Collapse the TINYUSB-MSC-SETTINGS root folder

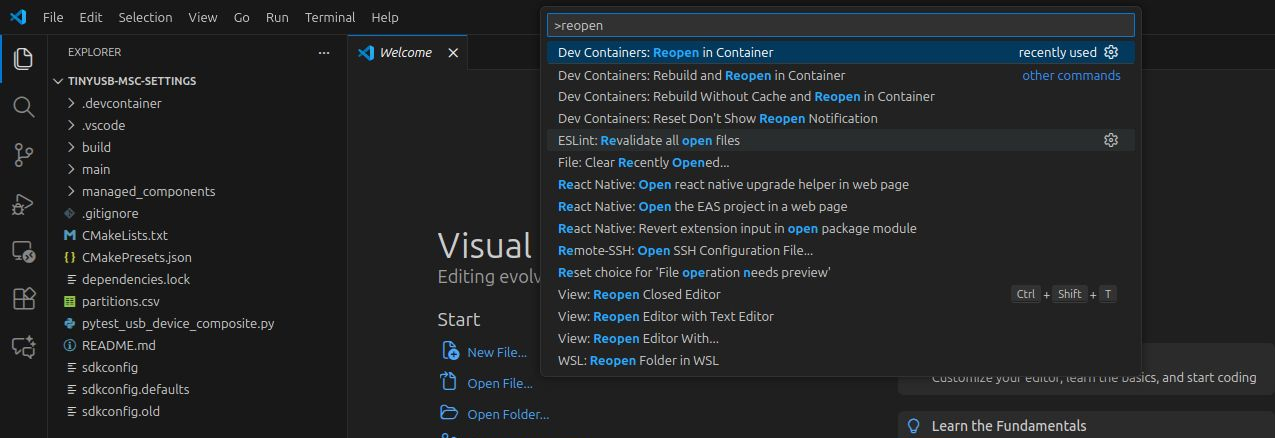coord(60,81)
